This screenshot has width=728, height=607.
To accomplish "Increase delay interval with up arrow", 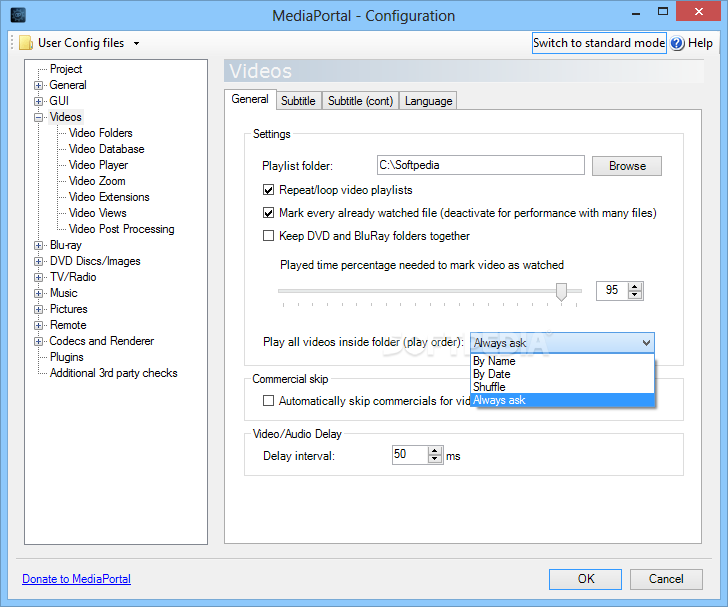I will click(435, 451).
